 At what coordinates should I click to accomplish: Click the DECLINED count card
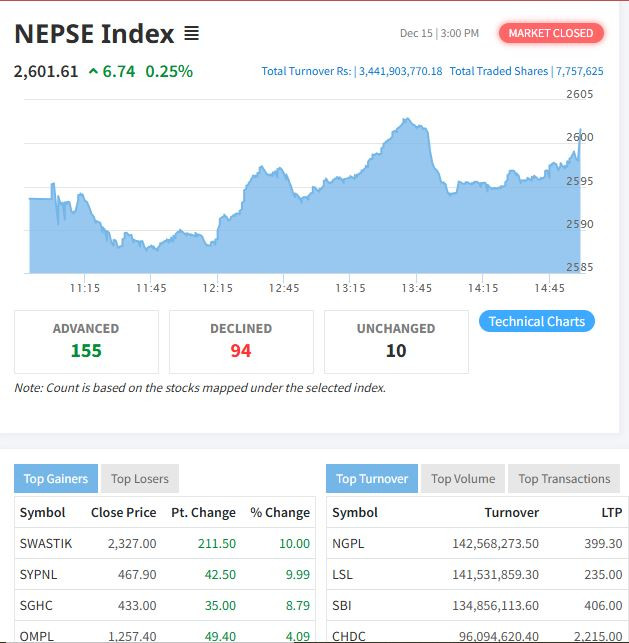click(241, 341)
